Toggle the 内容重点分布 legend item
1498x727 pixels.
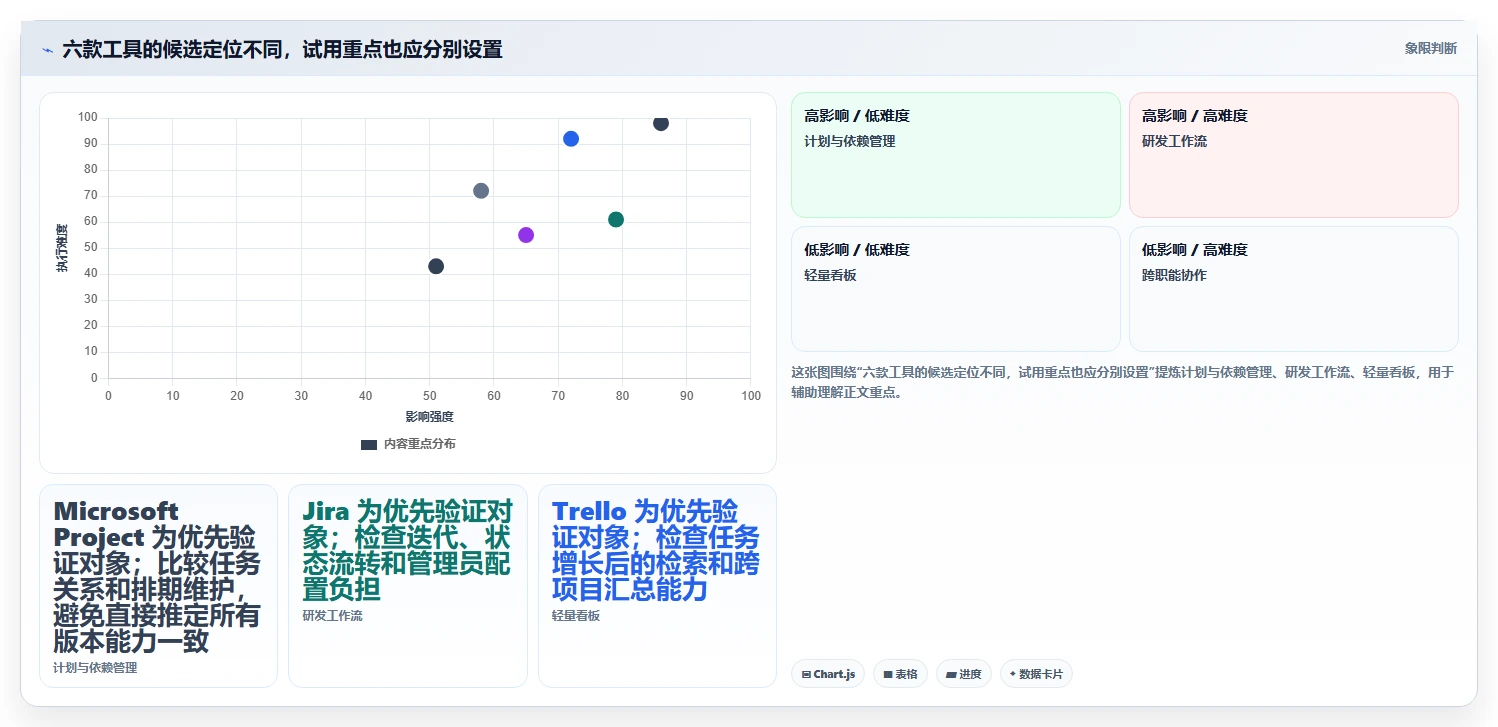tap(408, 444)
